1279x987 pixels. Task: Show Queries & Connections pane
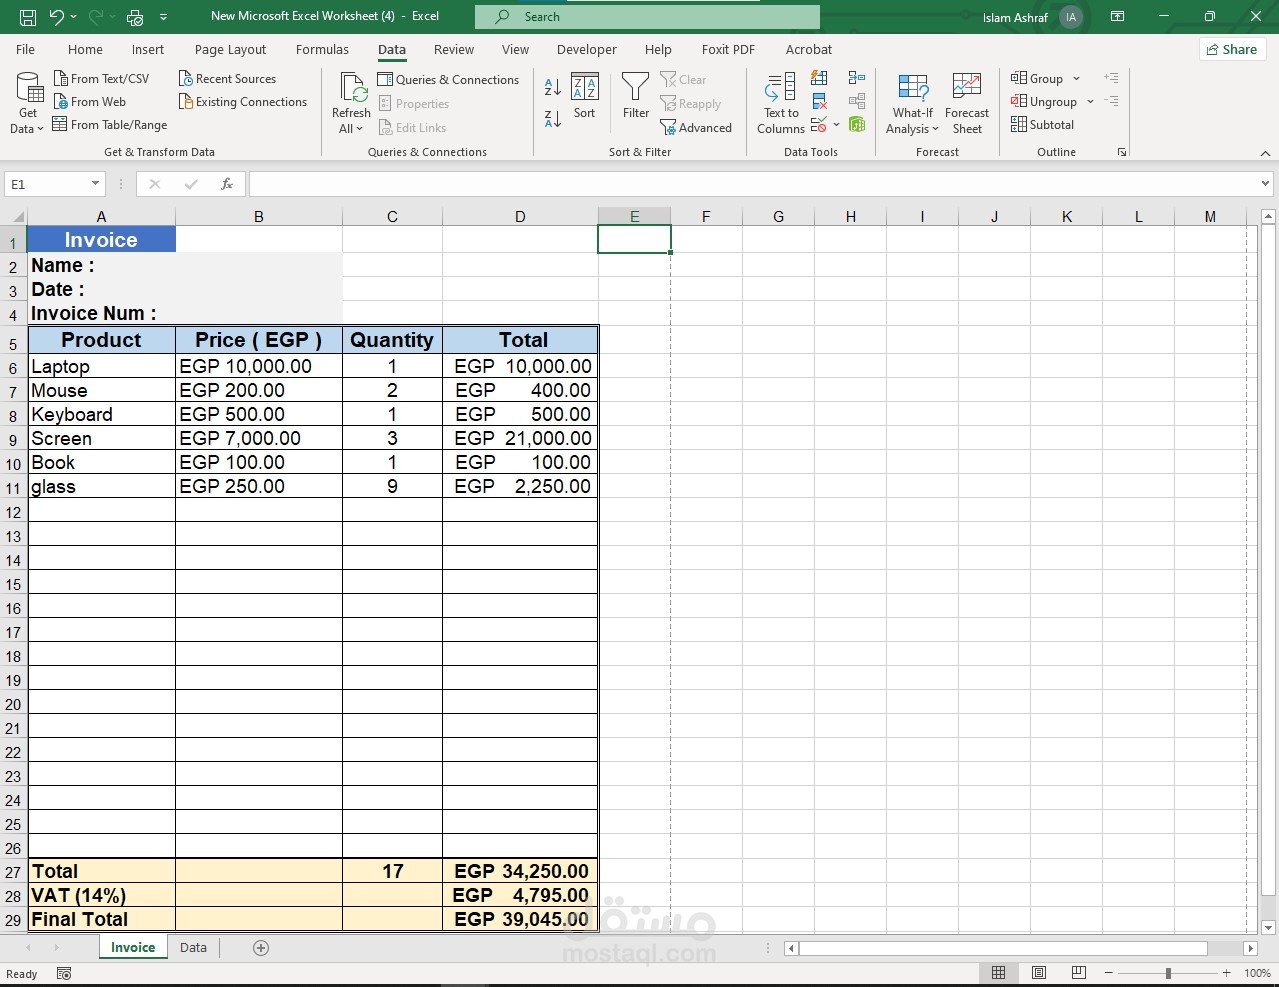click(448, 79)
